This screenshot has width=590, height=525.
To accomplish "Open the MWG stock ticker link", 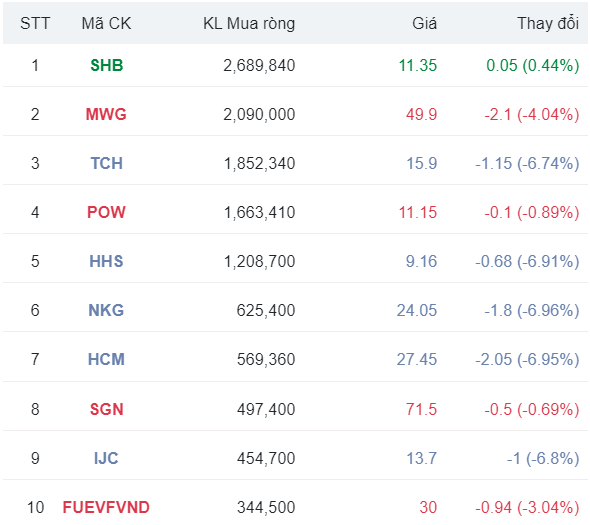I will click(106, 114).
